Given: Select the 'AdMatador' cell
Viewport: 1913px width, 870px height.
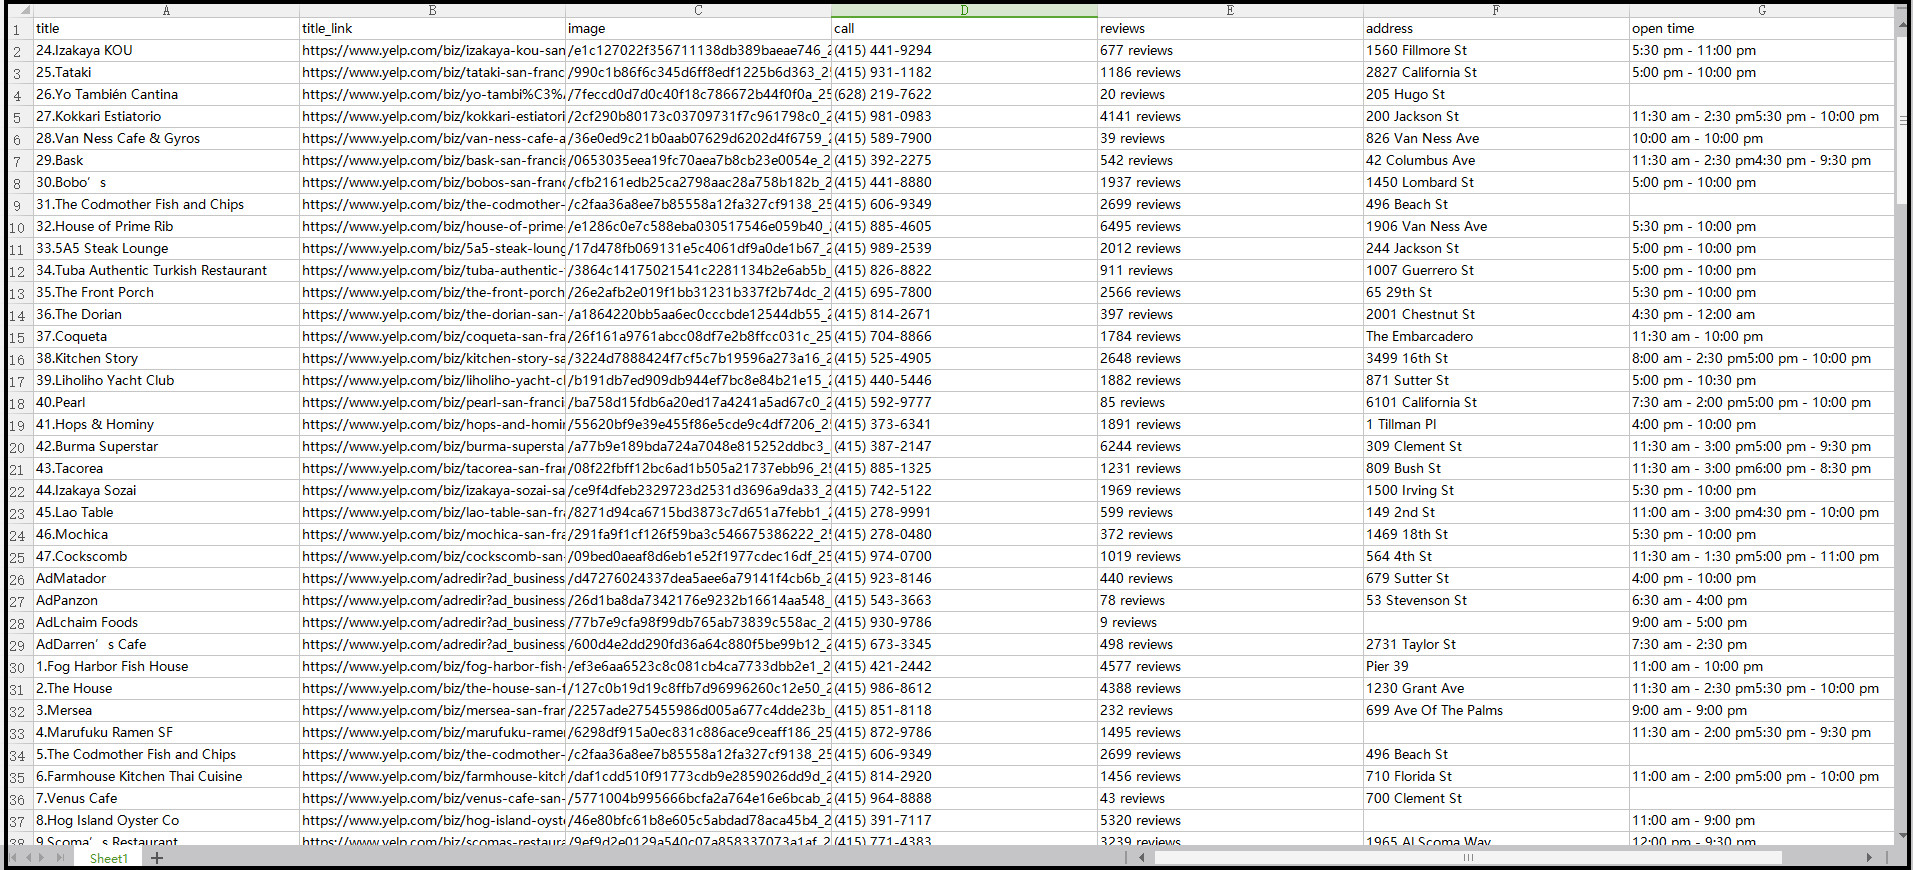Looking at the screenshot, I should tap(166, 579).
